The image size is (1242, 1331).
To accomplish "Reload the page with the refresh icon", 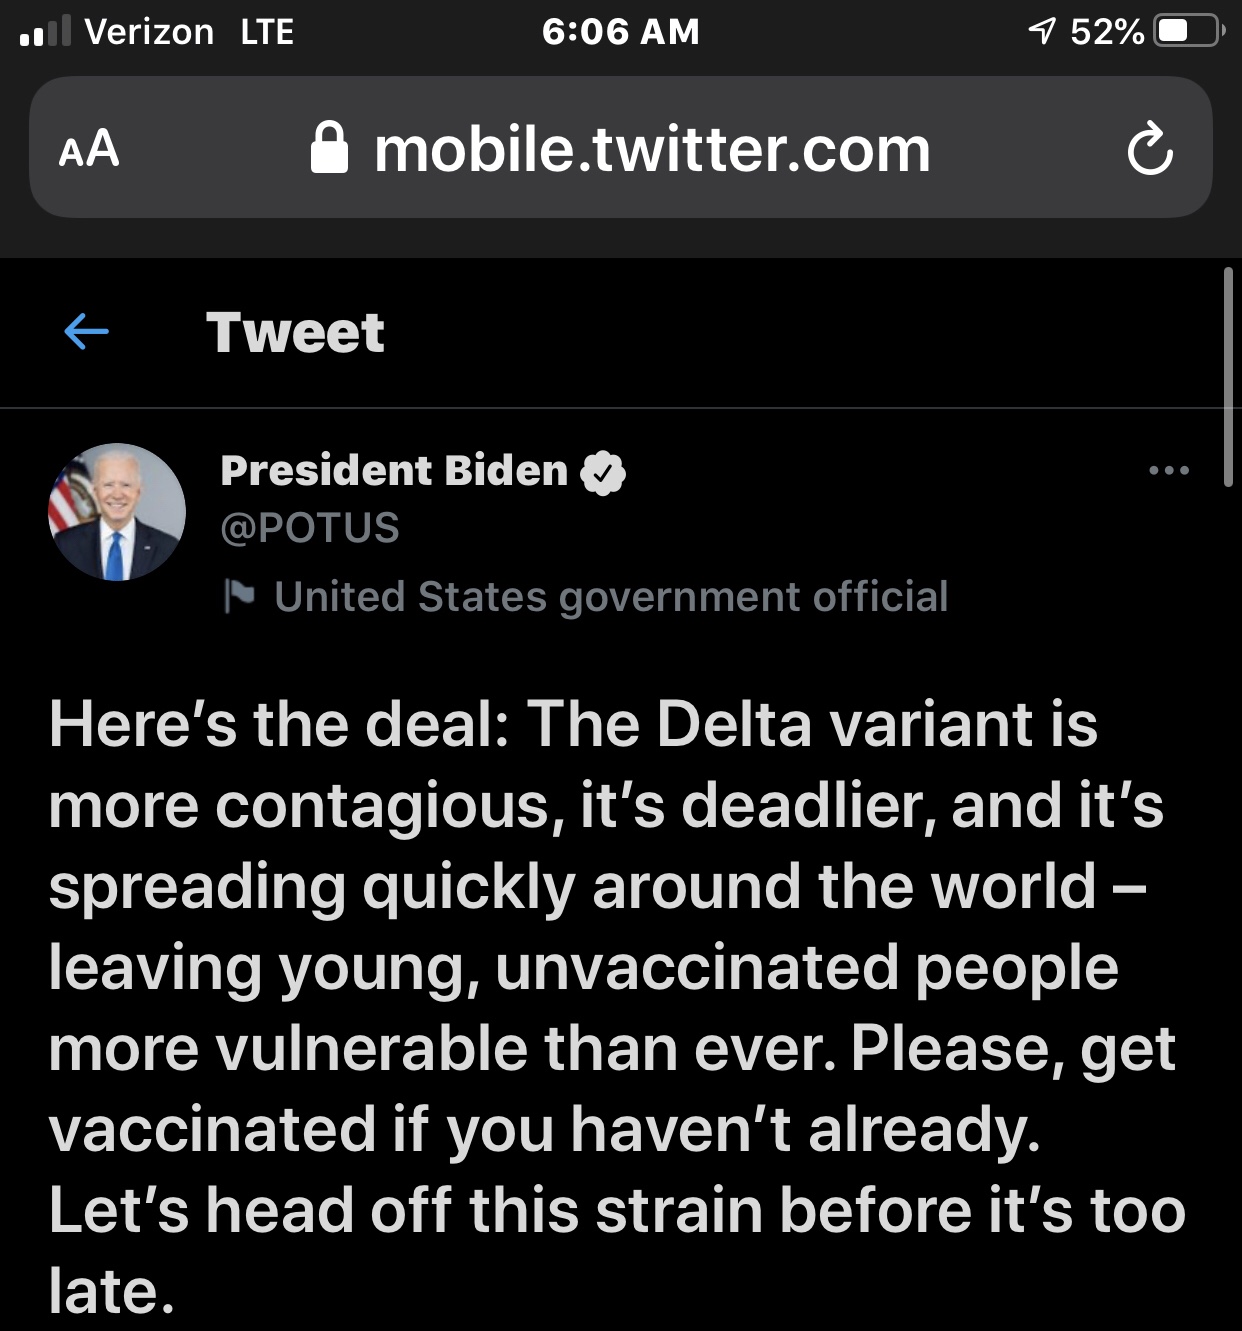I will (1149, 150).
